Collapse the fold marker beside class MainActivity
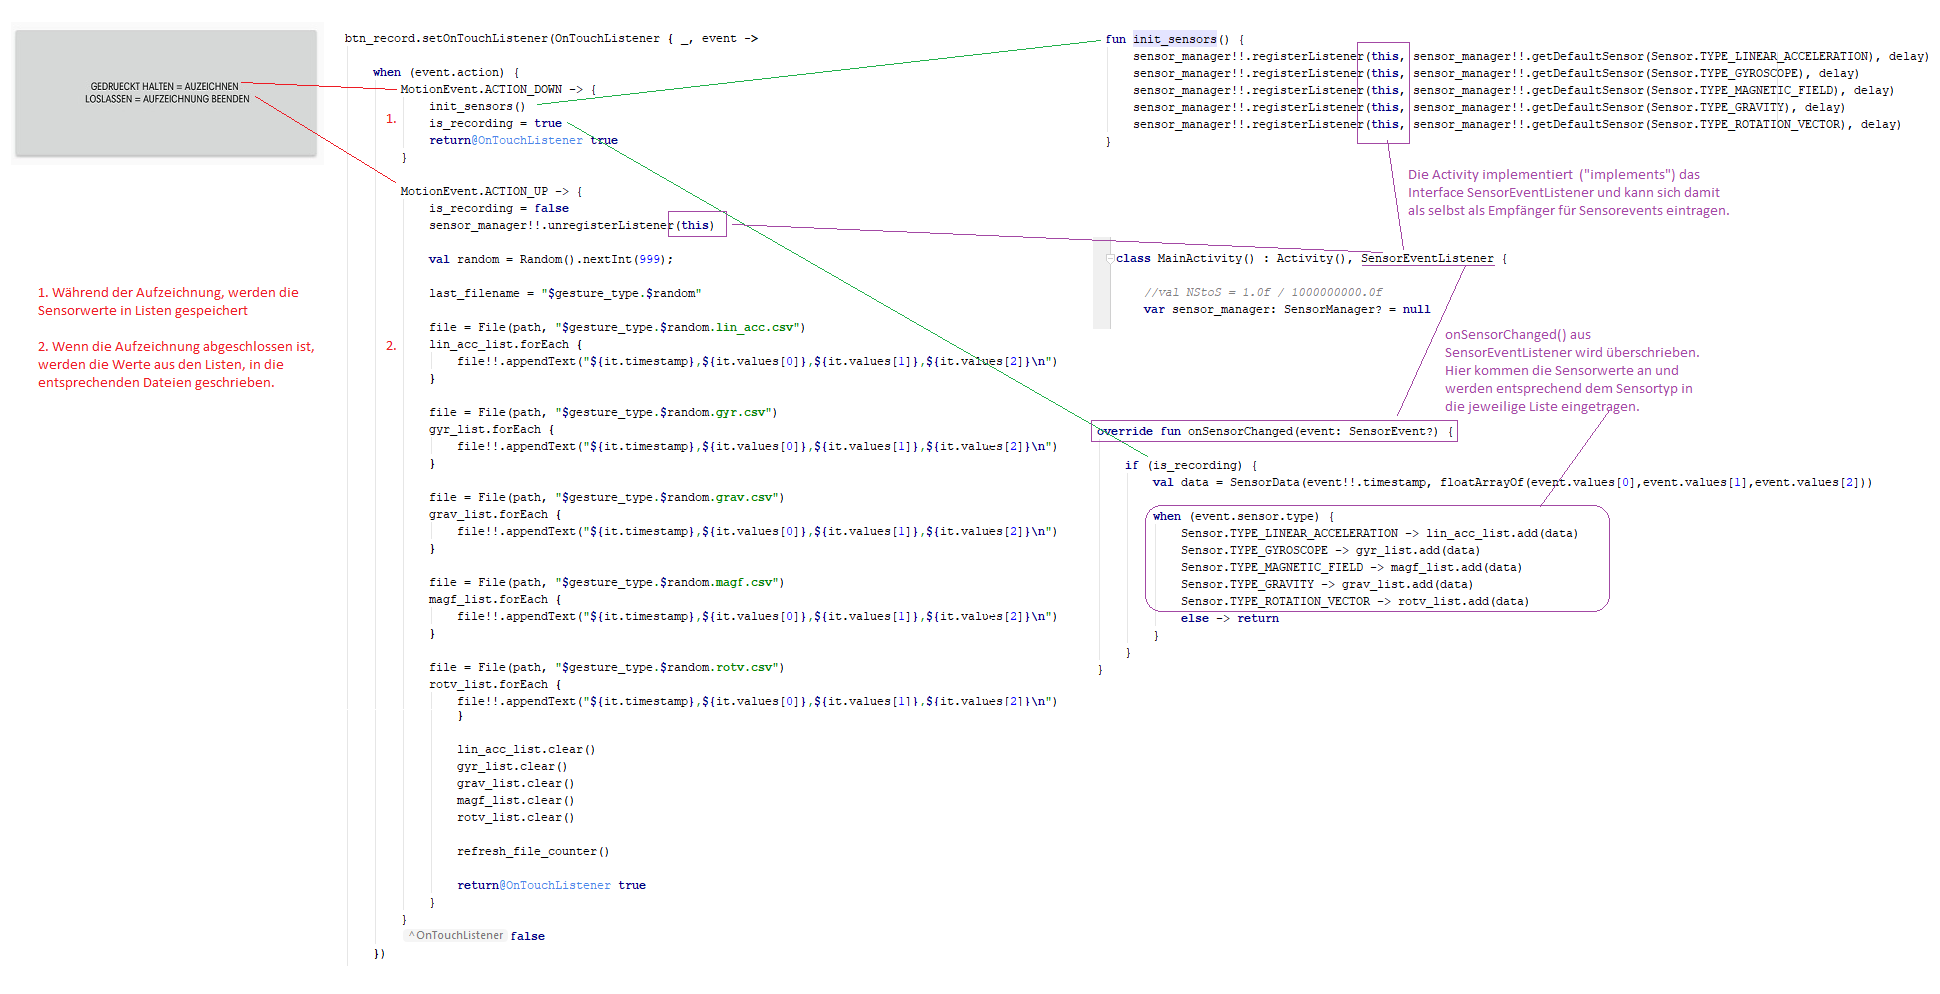 click(x=1110, y=258)
